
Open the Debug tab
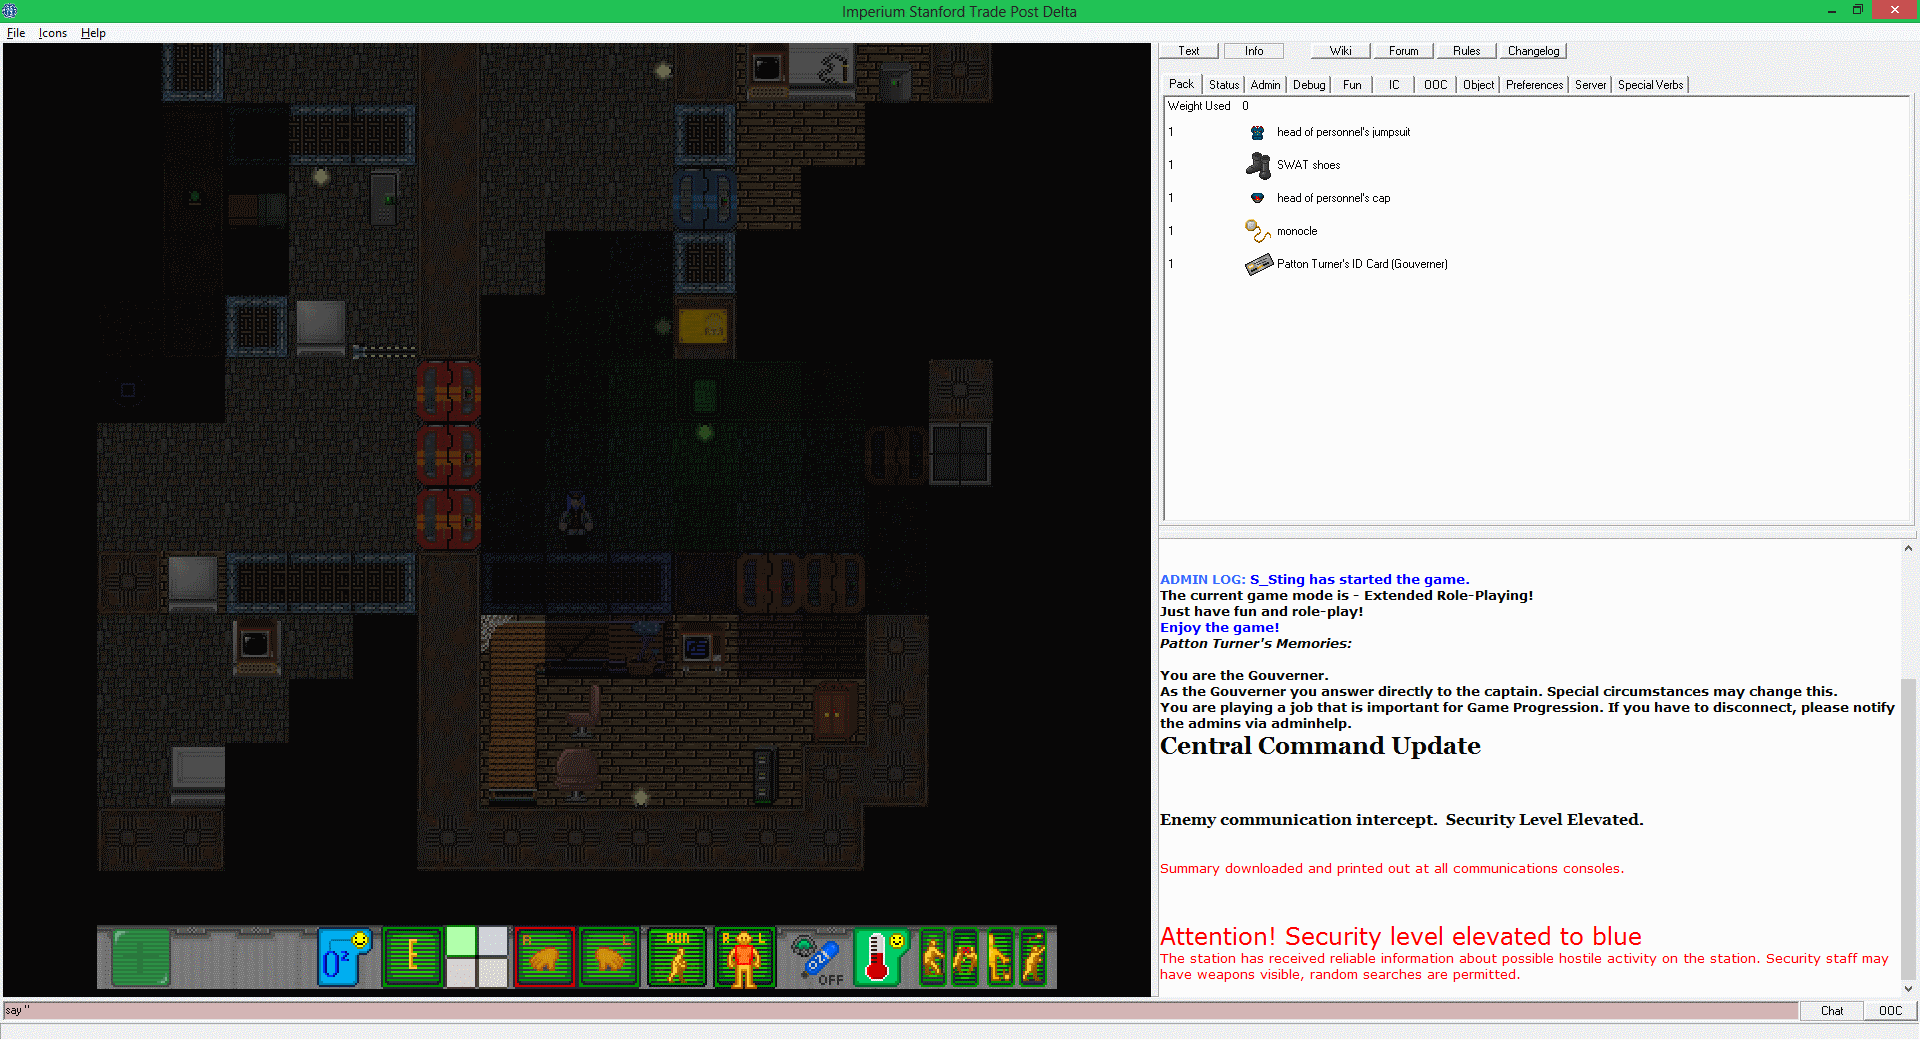[x=1309, y=85]
